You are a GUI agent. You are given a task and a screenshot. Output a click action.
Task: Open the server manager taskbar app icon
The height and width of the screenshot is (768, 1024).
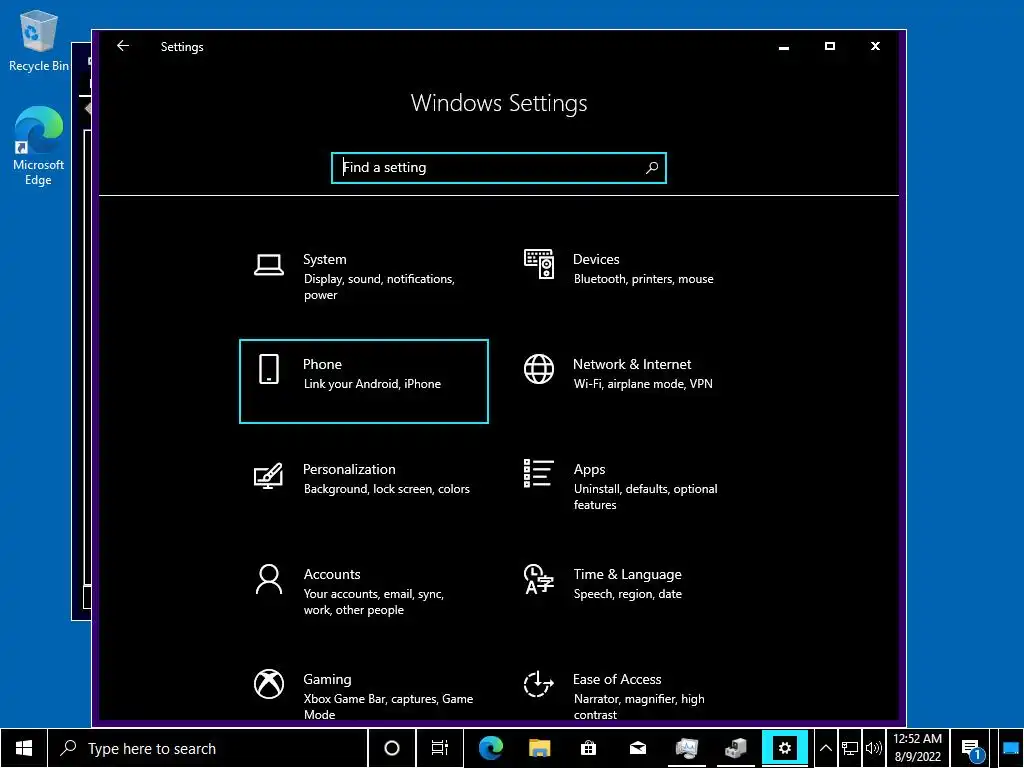coord(686,748)
